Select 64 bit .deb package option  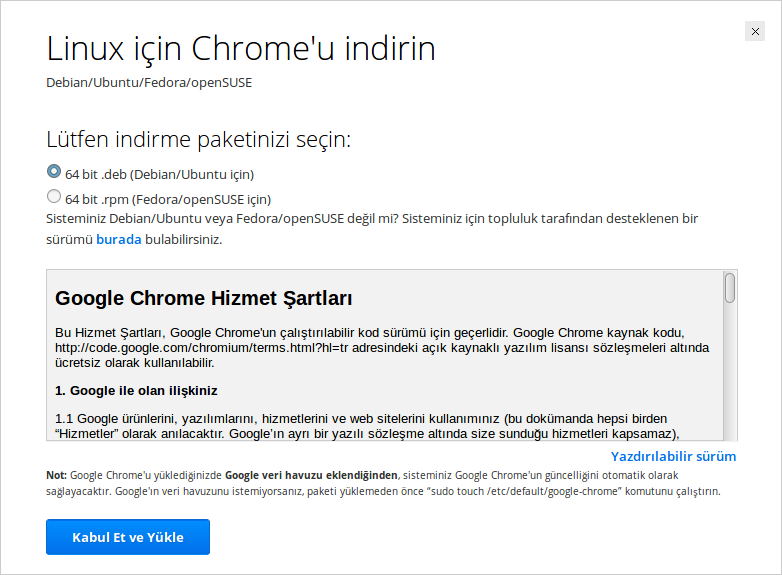point(54,172)
